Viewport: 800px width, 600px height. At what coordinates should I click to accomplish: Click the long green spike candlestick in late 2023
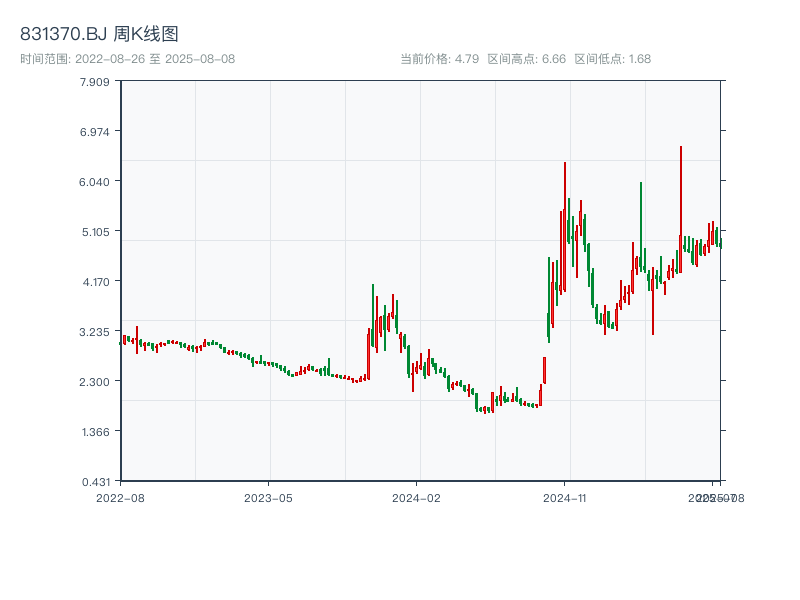coord(373,315)
